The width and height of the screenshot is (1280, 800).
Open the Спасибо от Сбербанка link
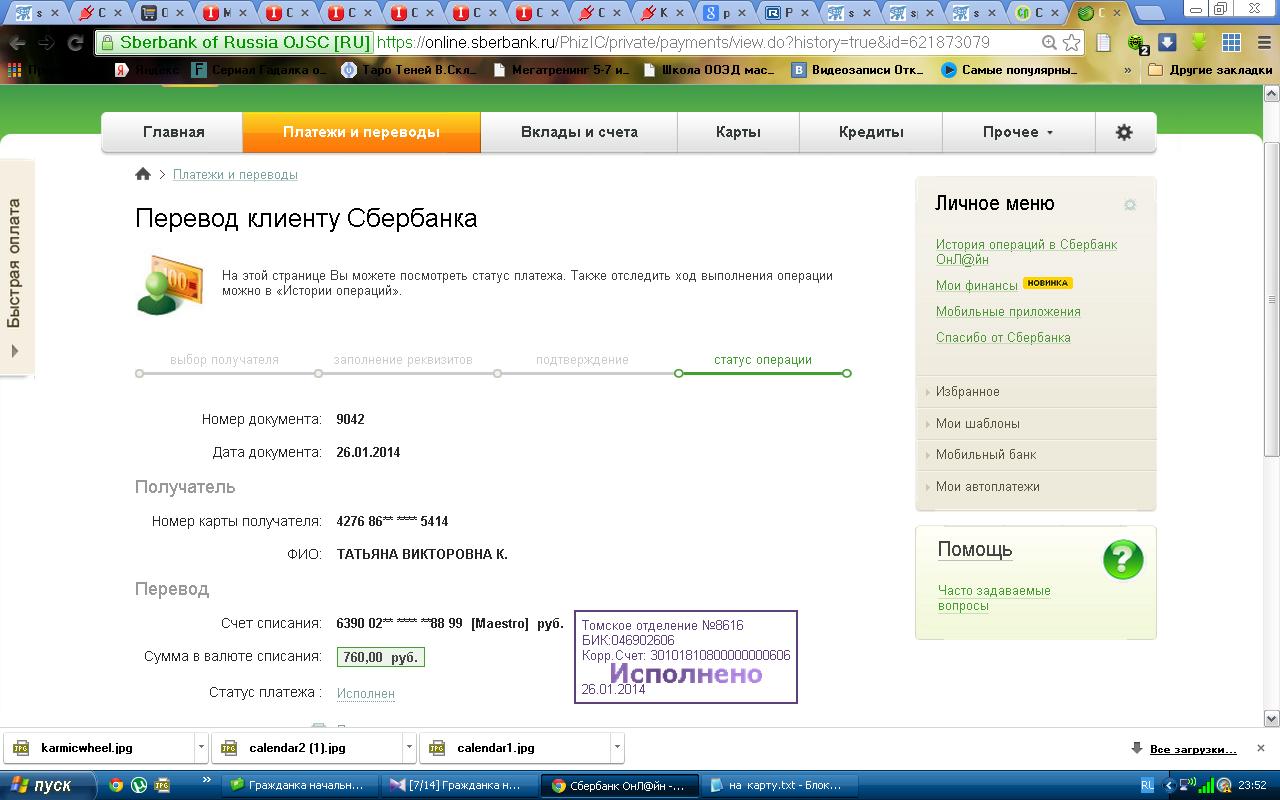point(1003,338)
